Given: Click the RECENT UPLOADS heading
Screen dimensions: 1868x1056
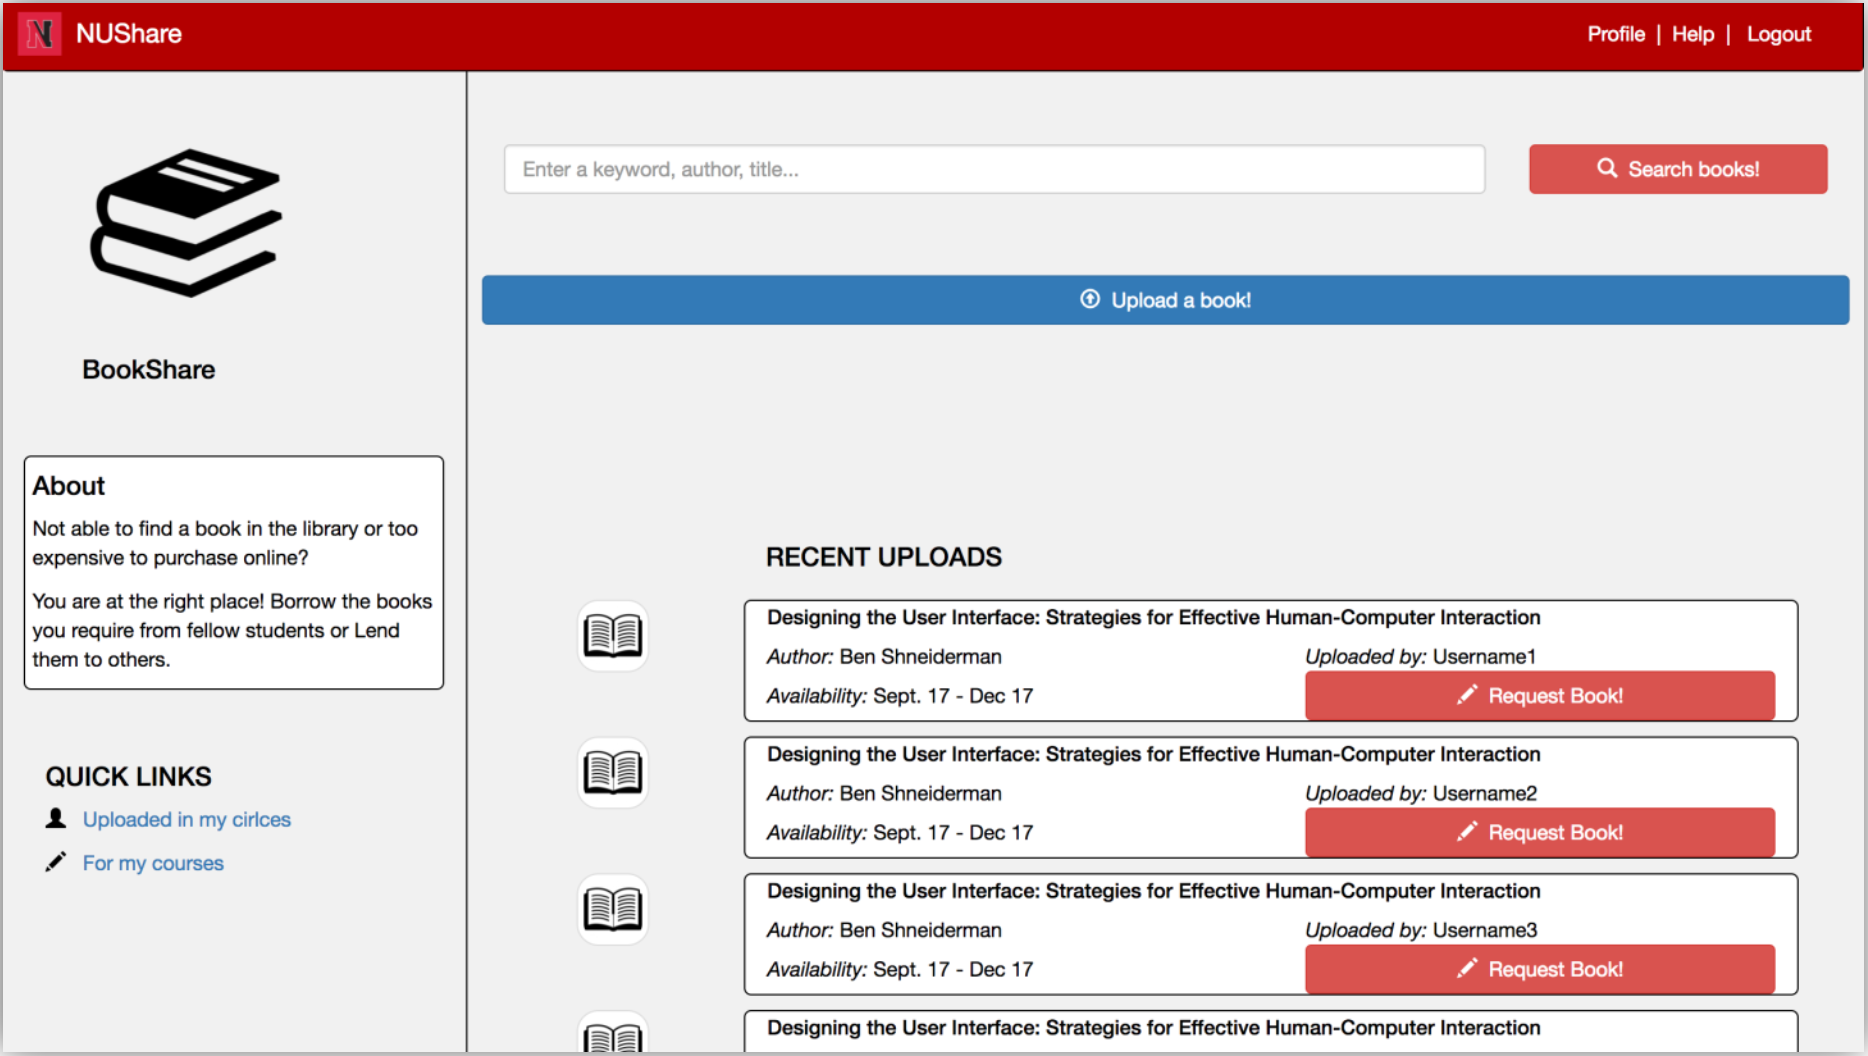Looking at the screenshot, I should pos(884,557).
